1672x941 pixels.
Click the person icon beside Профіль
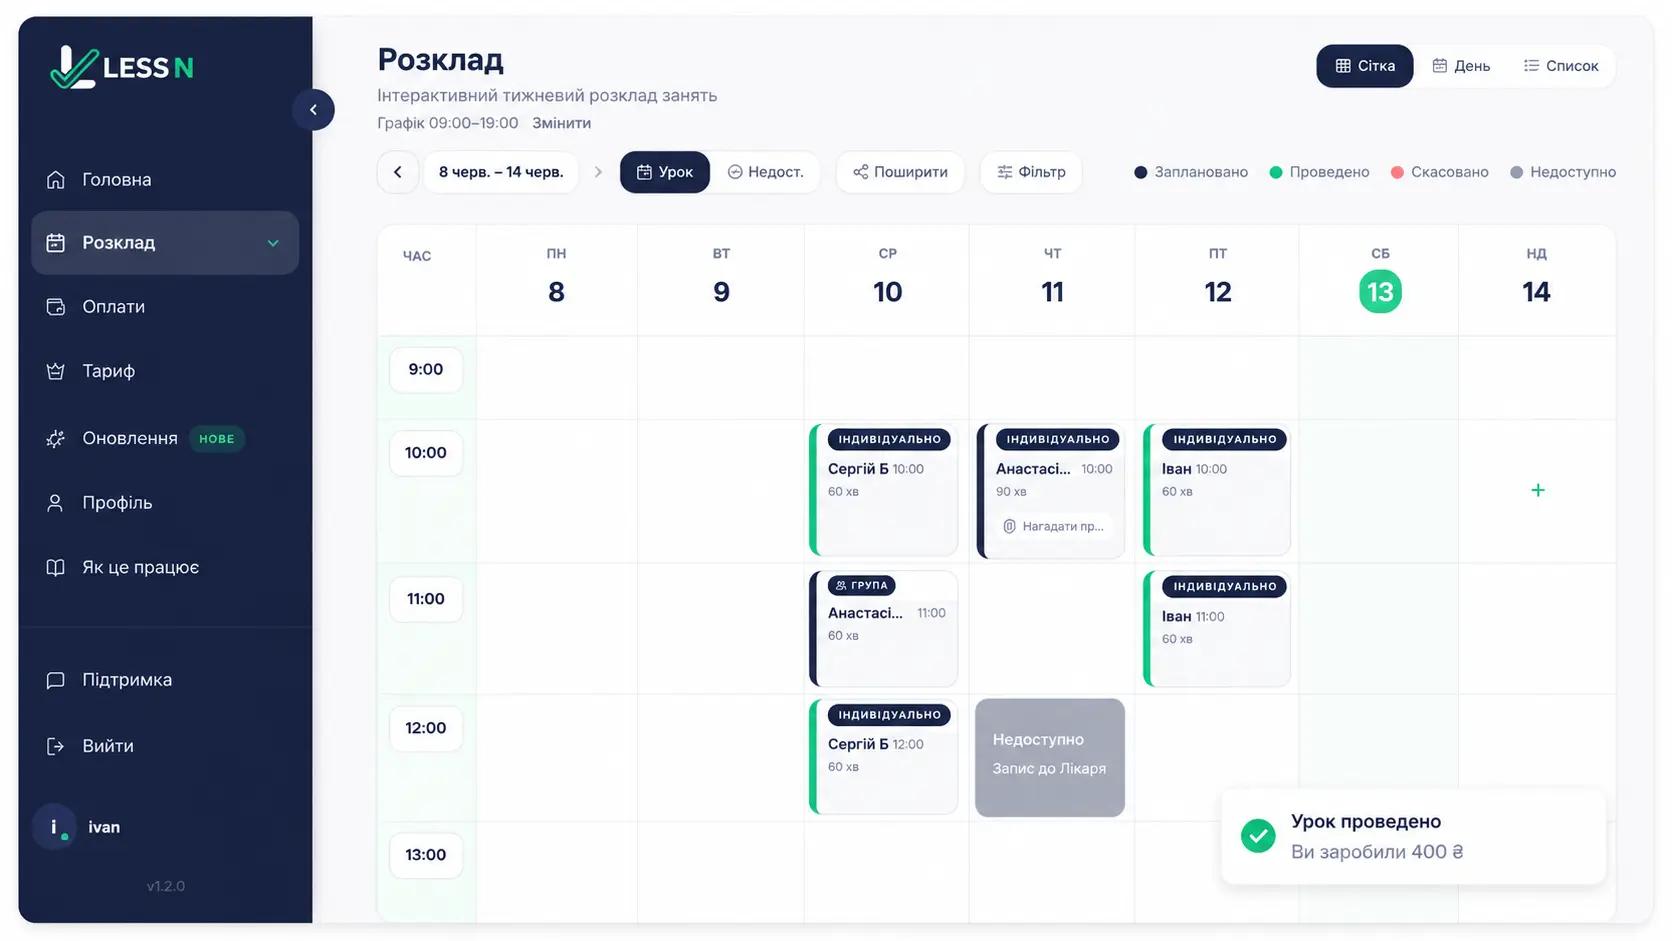(x=56, y=503)
